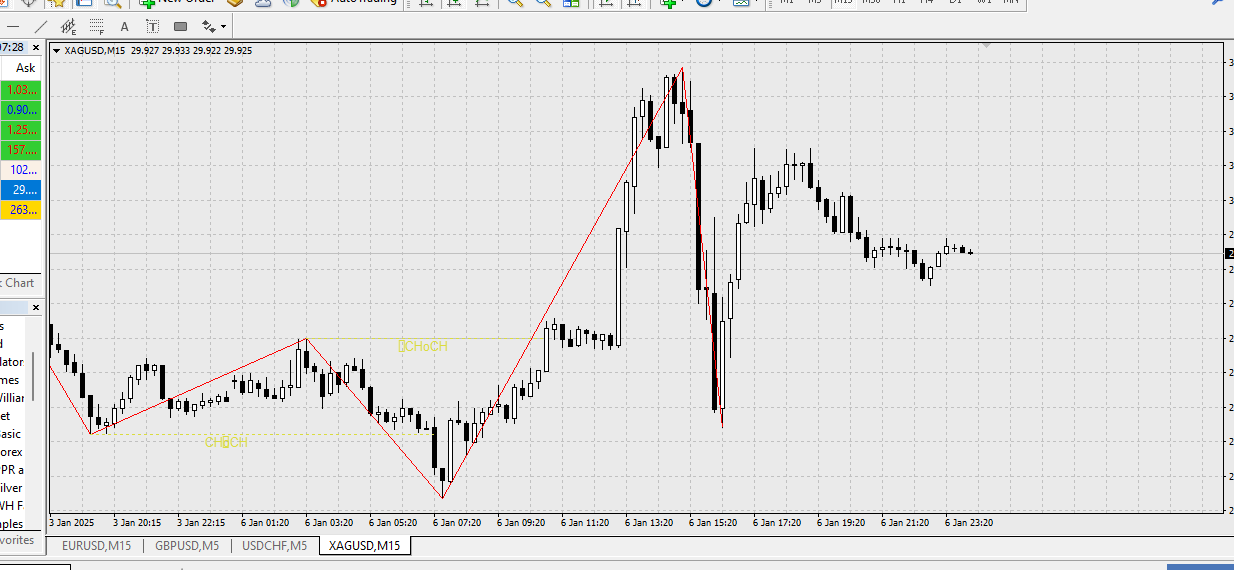Viewport: 1234px width, 570px height.
Task: Click the '6 Jan 13:20' time axis label
Action: pyautogui.click(x=649, y=522)
